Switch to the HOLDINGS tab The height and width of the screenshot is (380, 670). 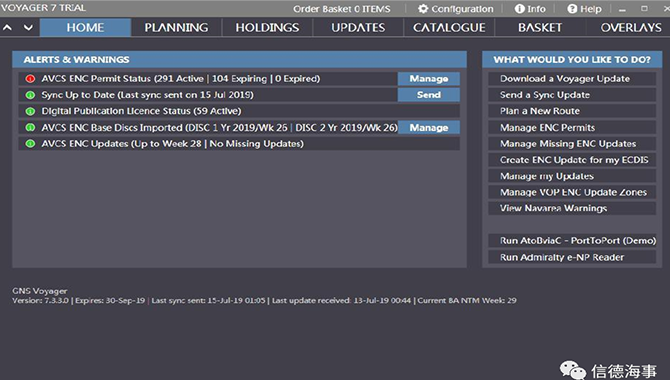(267, 28)
